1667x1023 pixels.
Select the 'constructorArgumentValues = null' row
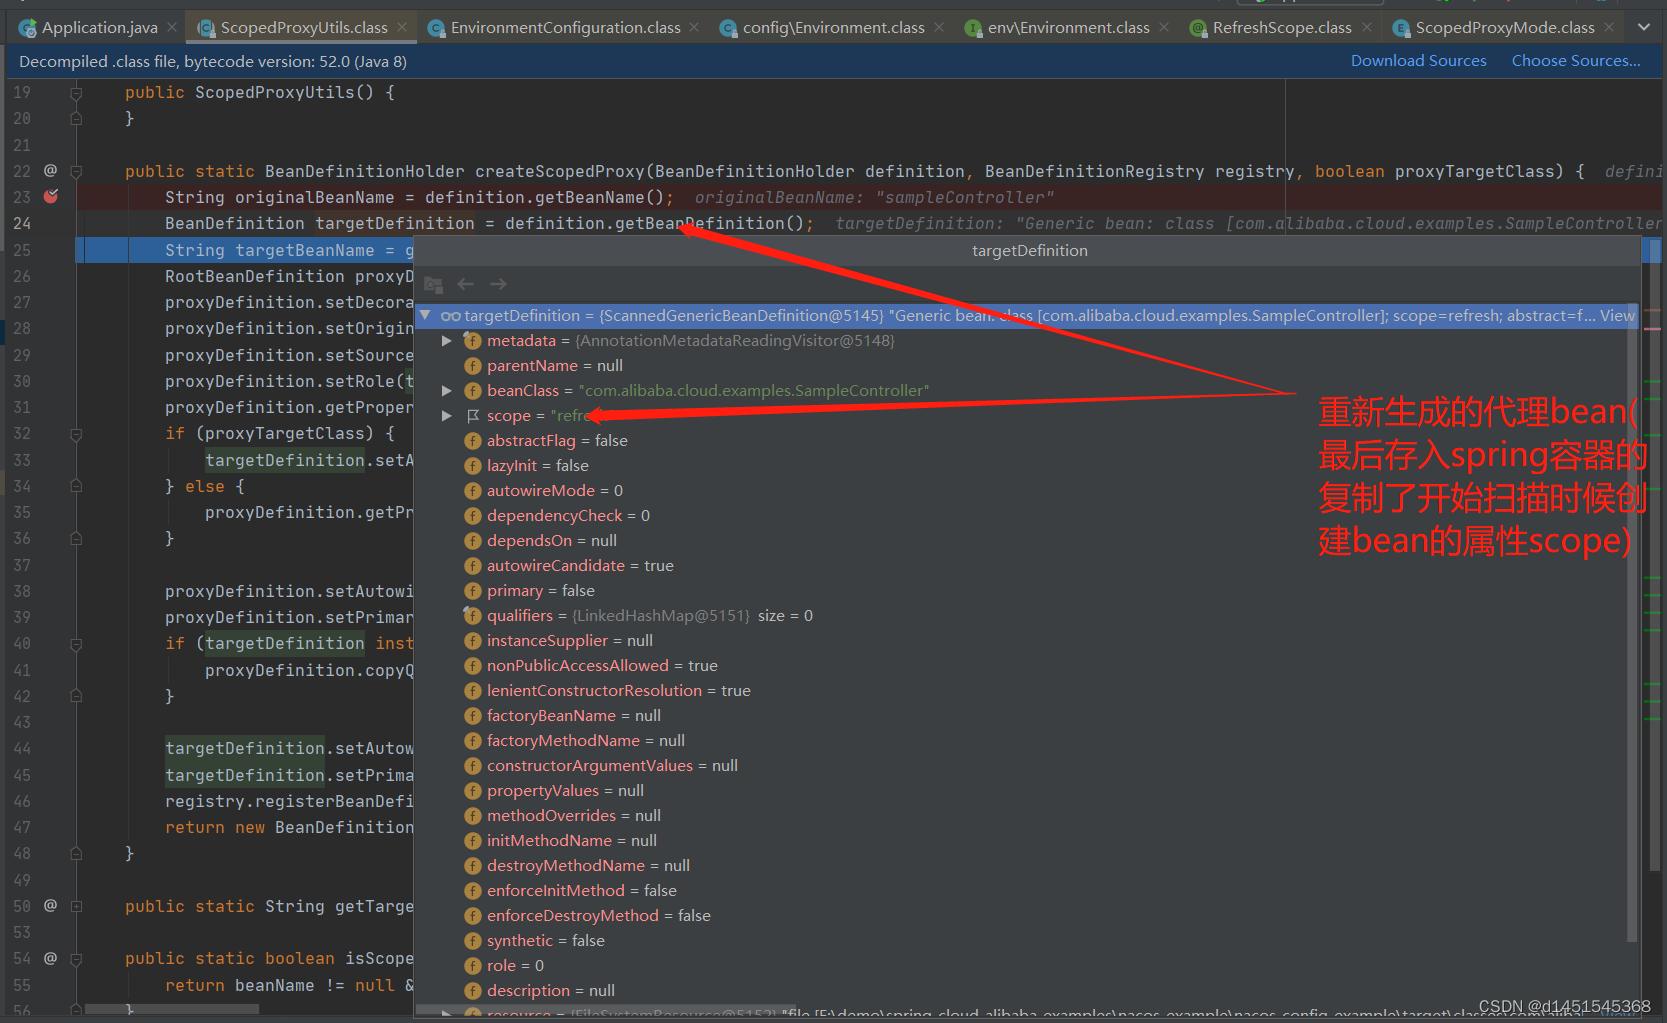point(1021,766)
